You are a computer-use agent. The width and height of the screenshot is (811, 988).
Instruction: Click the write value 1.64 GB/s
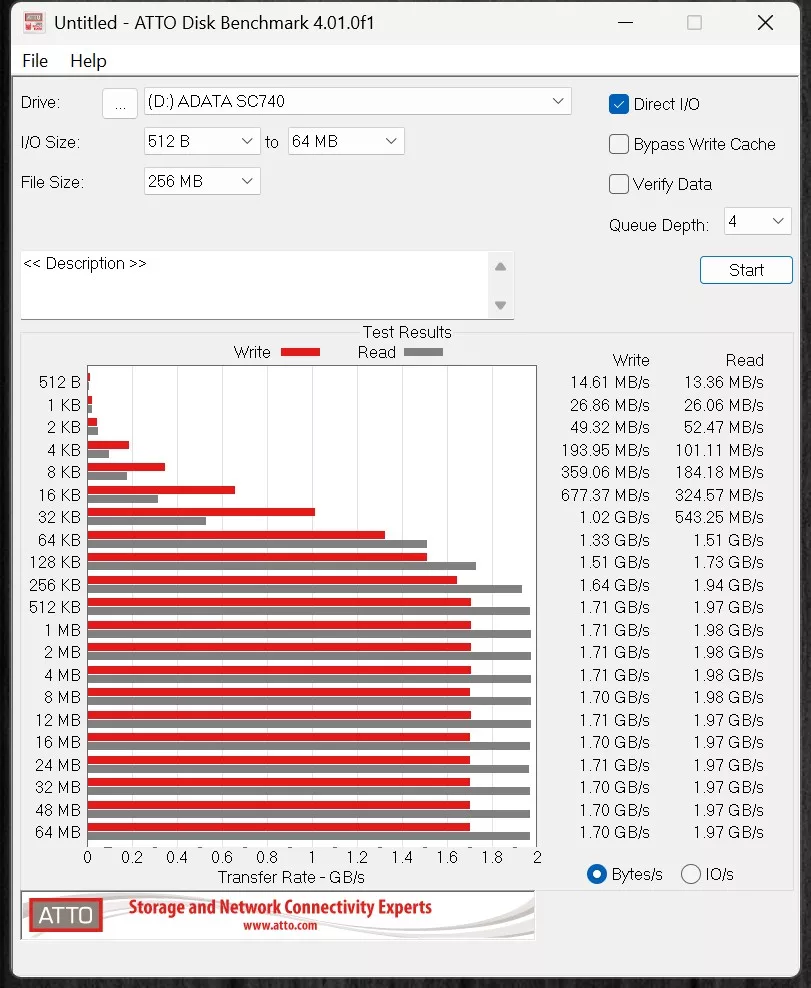(614, 585)
